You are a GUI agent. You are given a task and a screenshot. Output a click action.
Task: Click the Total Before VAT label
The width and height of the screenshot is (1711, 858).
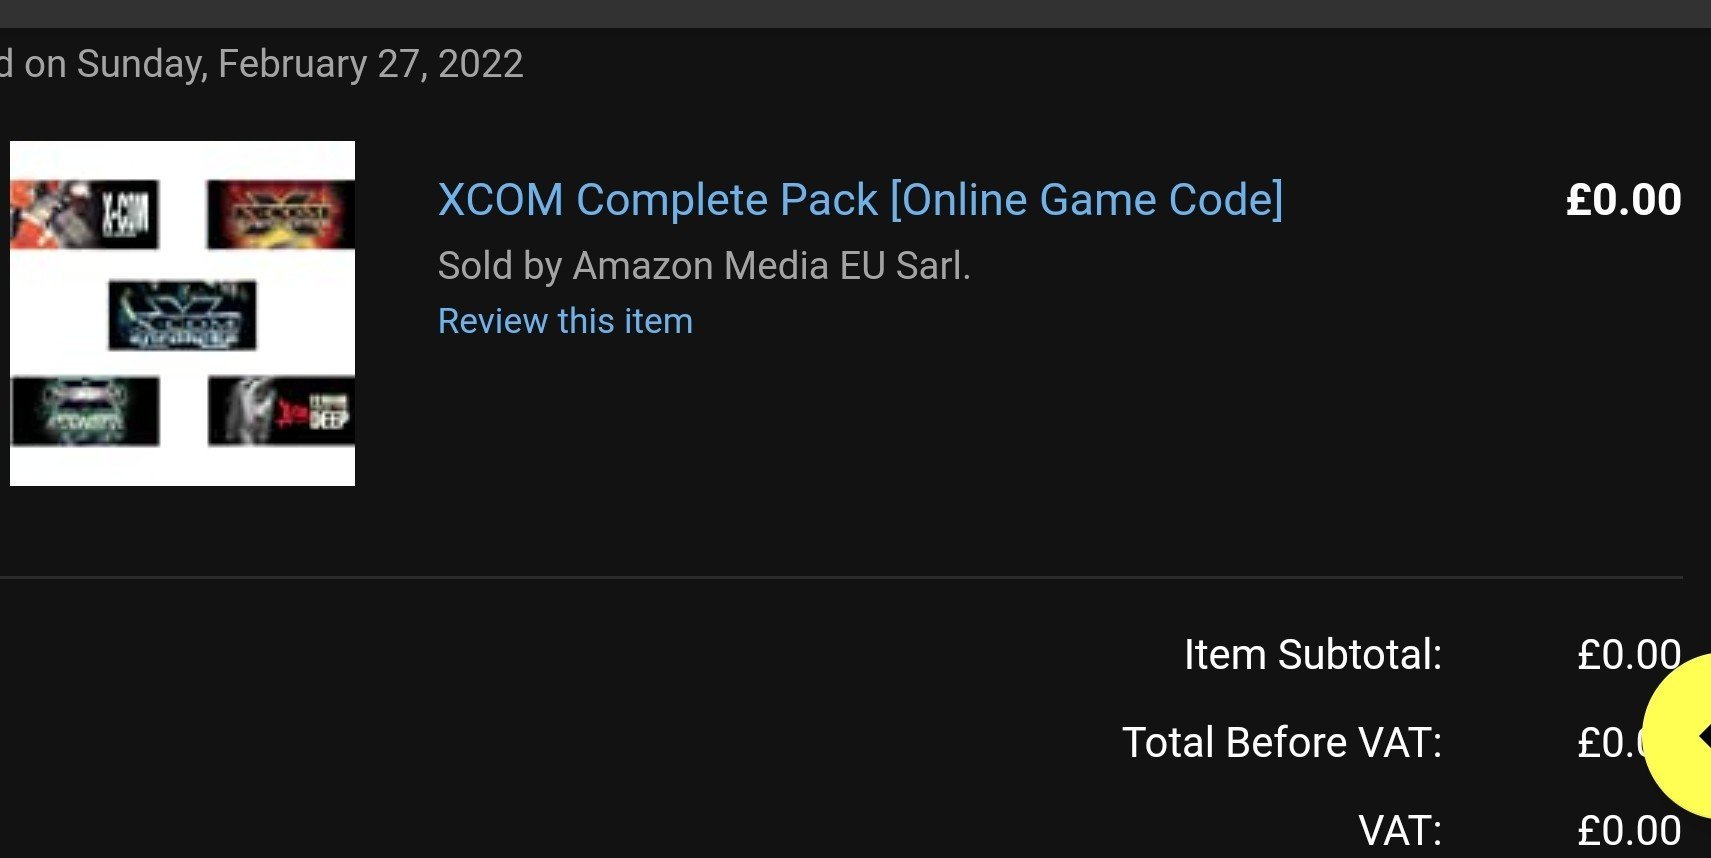point(1282,743)
